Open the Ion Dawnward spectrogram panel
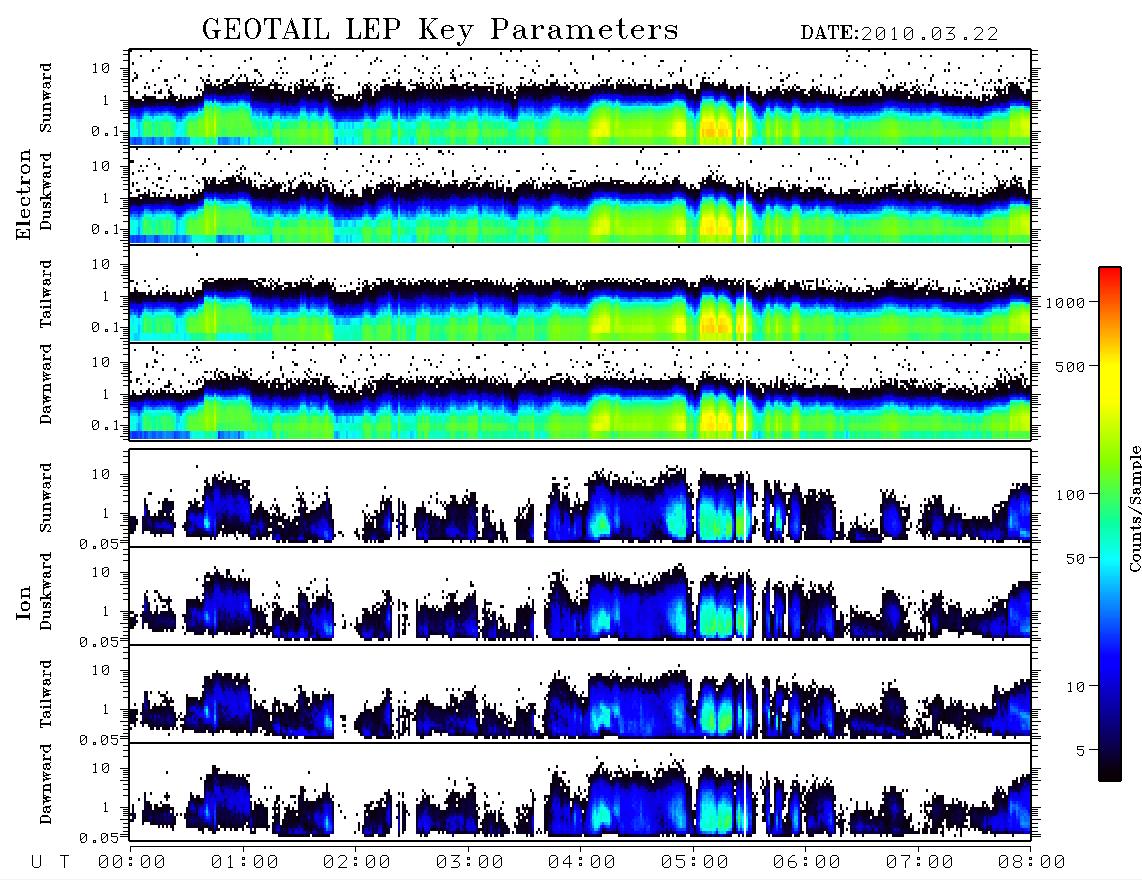Screen dimensions: 1142x880 tap(580, 791)
